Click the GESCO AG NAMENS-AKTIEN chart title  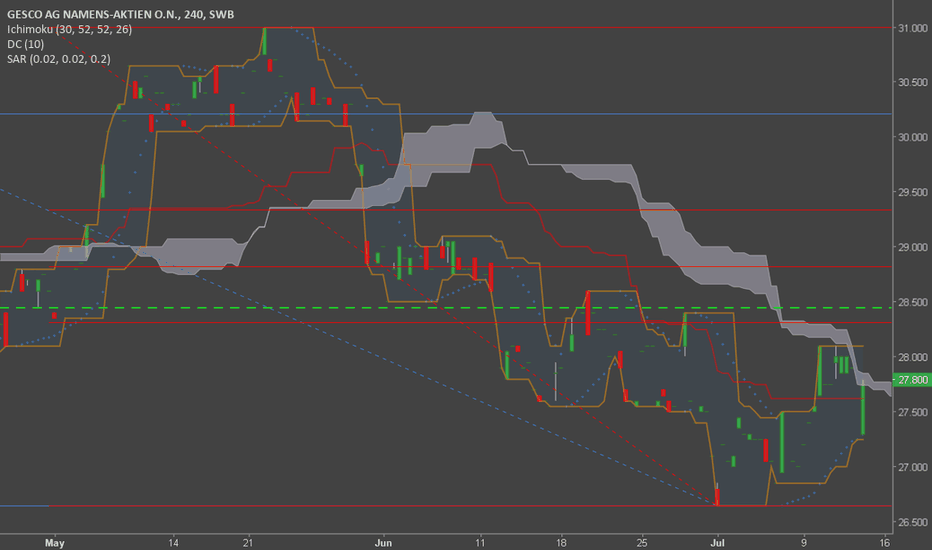click(121, 14)
